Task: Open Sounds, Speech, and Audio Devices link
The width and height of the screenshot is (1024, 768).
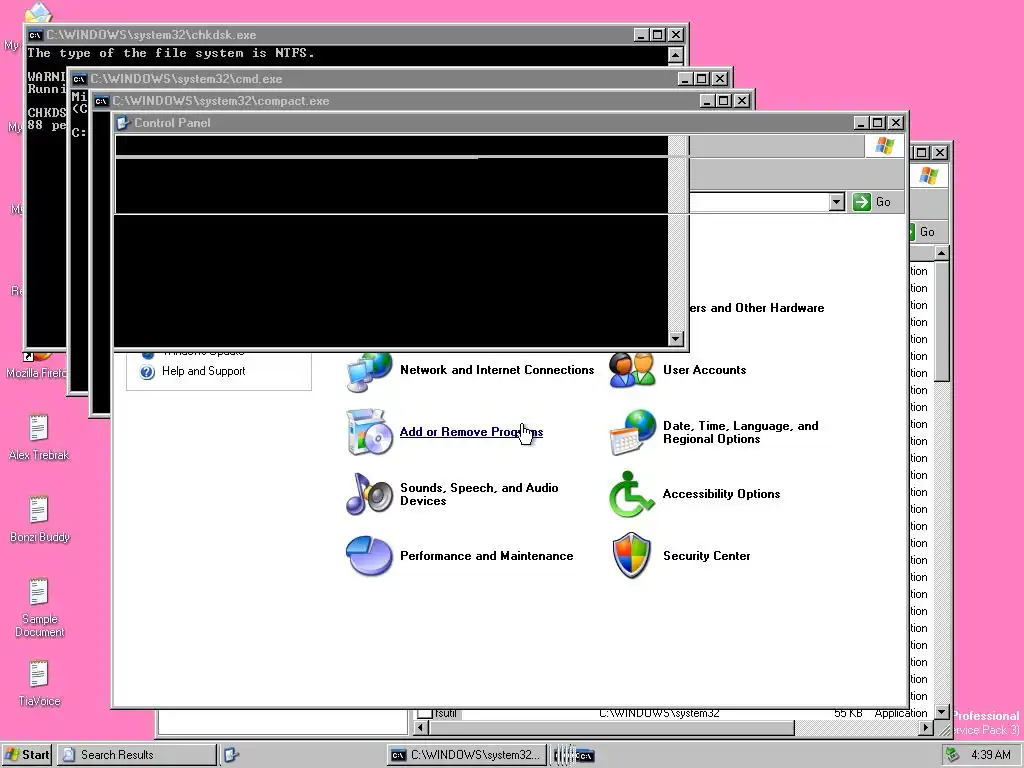Action: pos(479,494)
